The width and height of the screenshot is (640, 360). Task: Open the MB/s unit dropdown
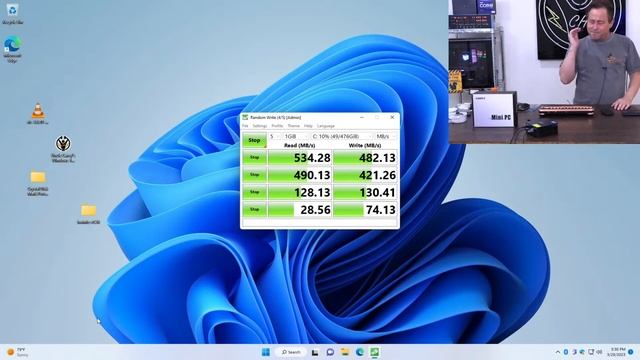386,136
